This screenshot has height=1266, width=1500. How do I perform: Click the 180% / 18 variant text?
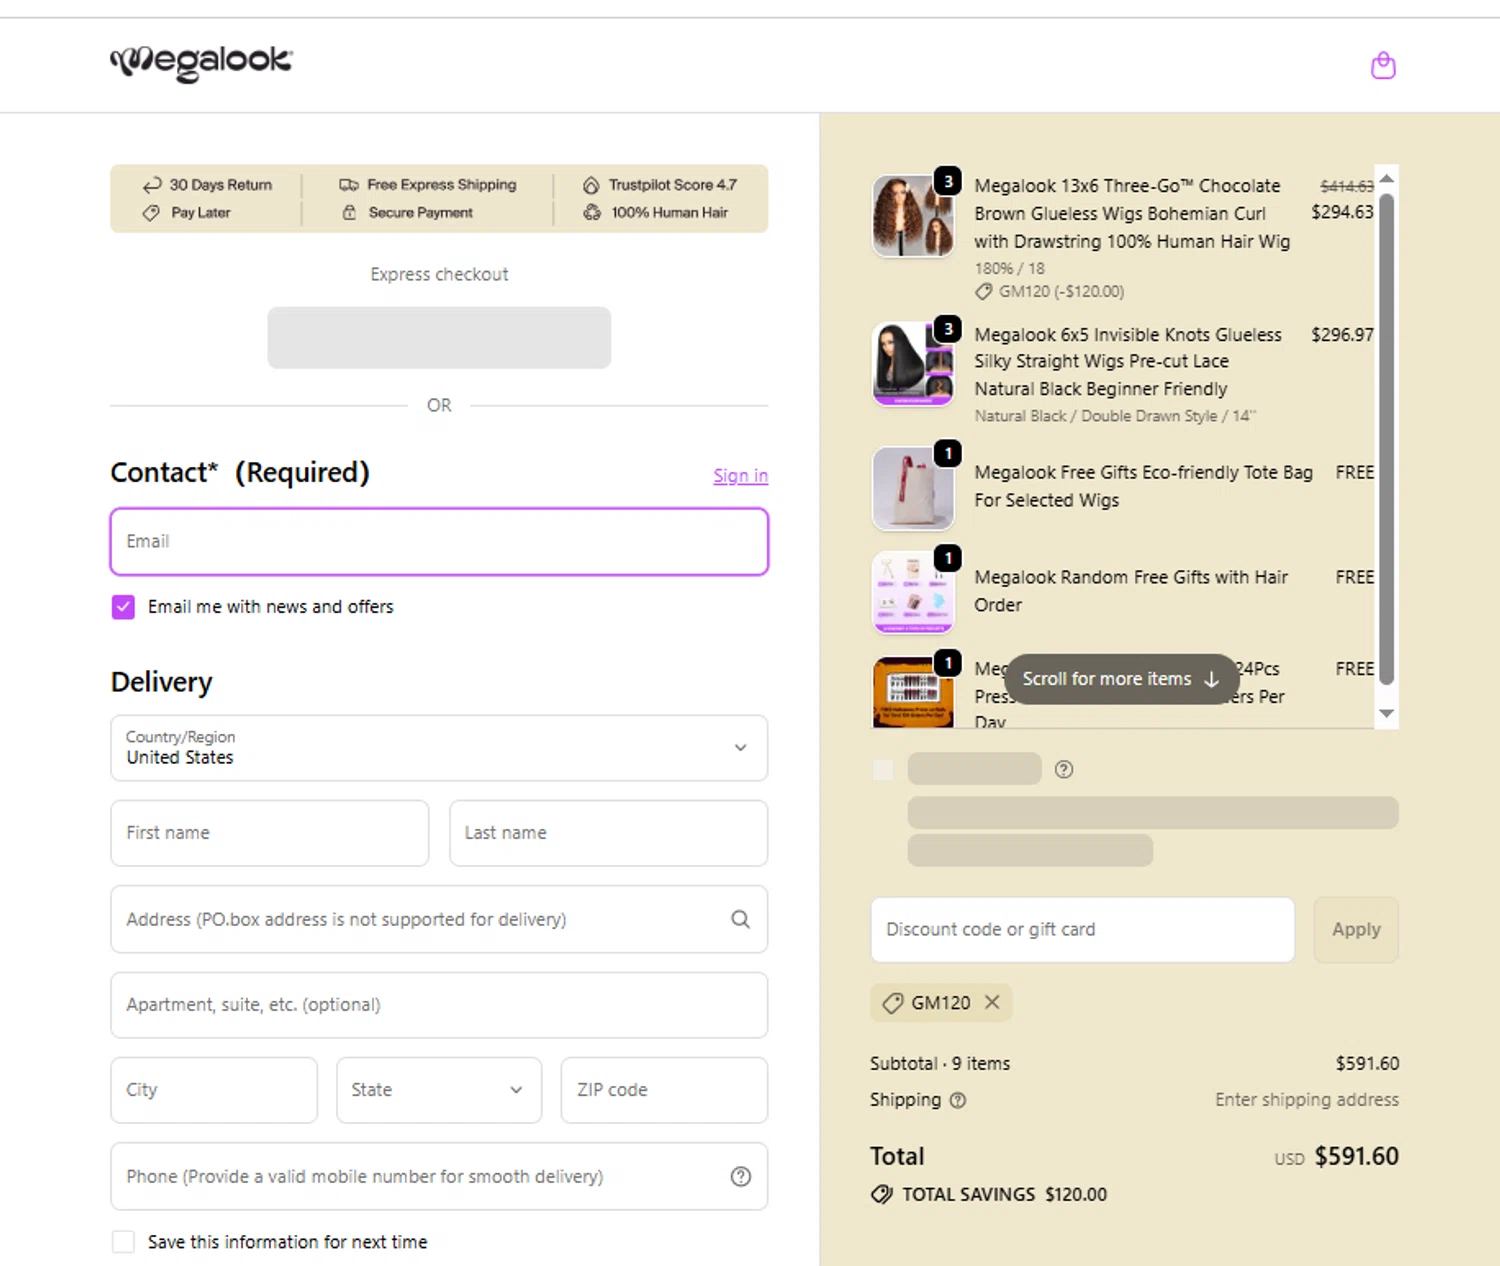coord(1010,269)
